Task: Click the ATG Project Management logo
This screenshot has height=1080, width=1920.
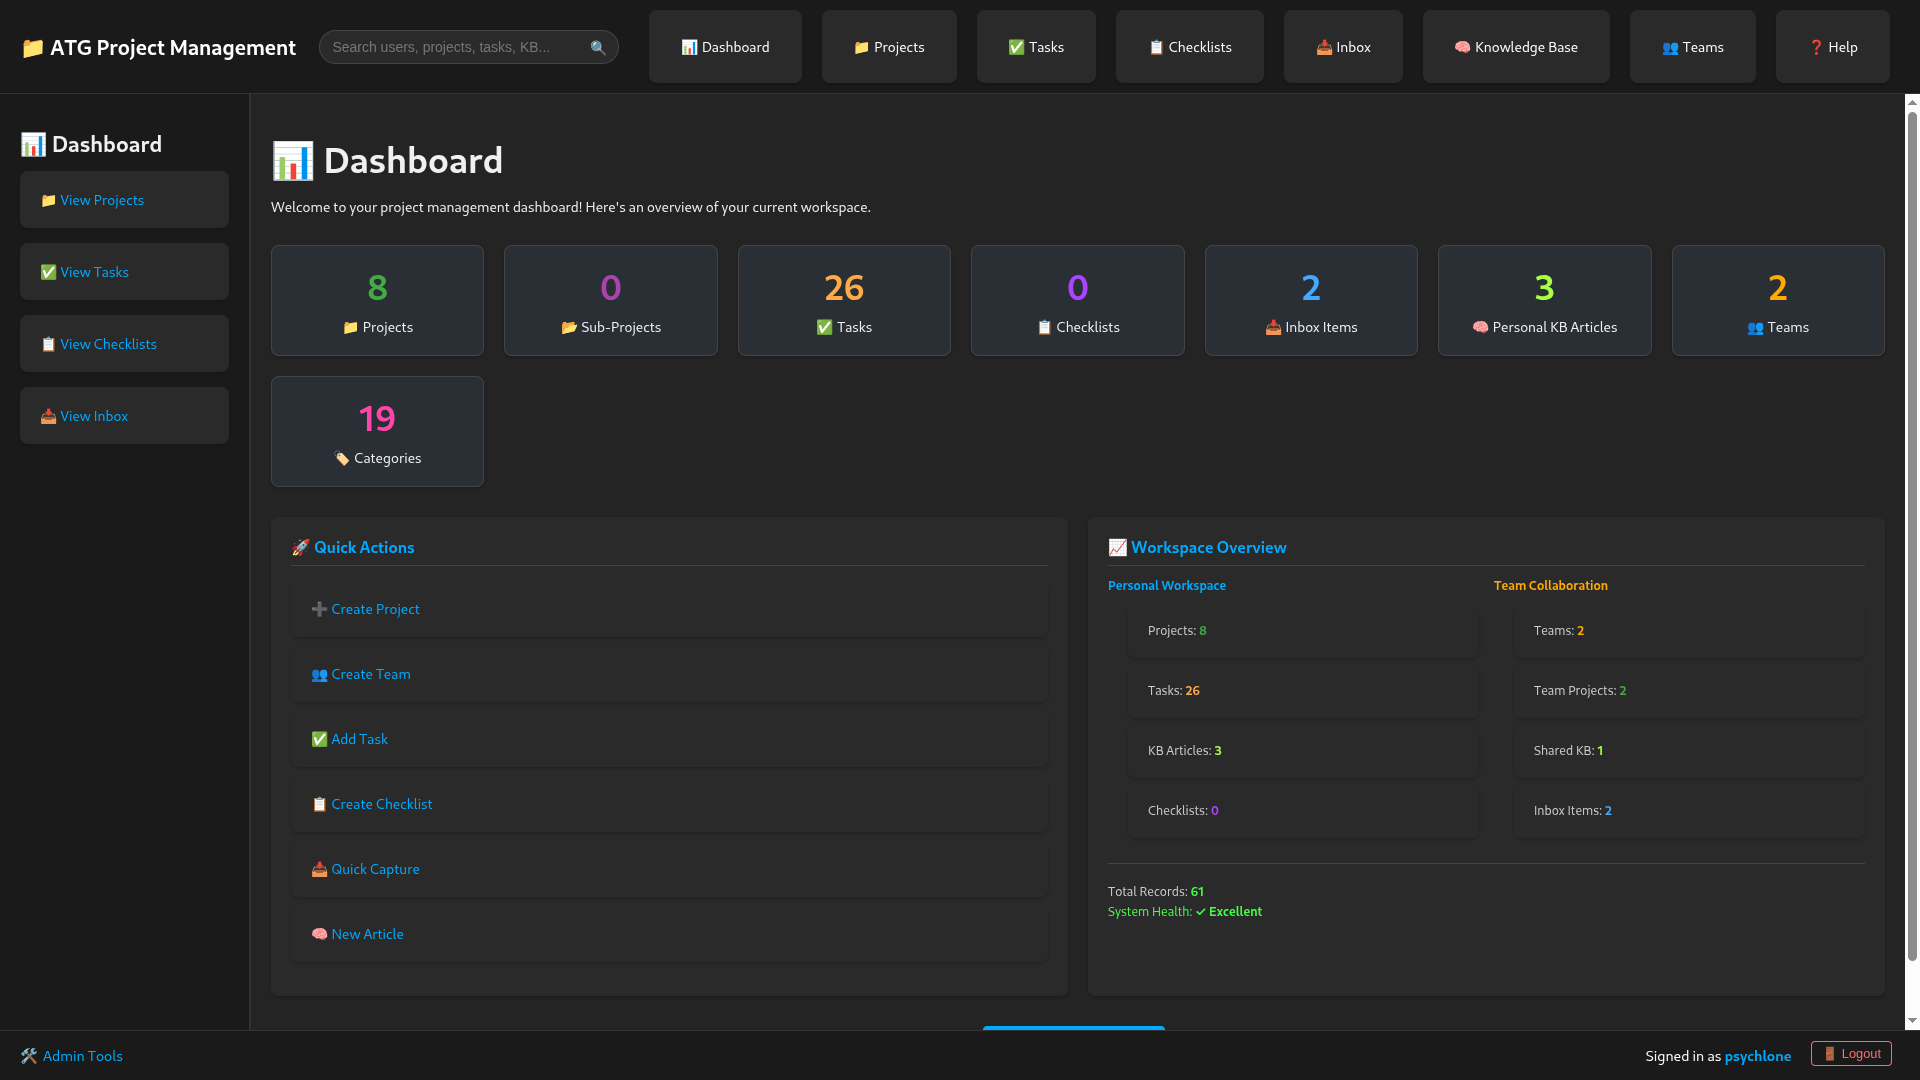Action: 159,47
